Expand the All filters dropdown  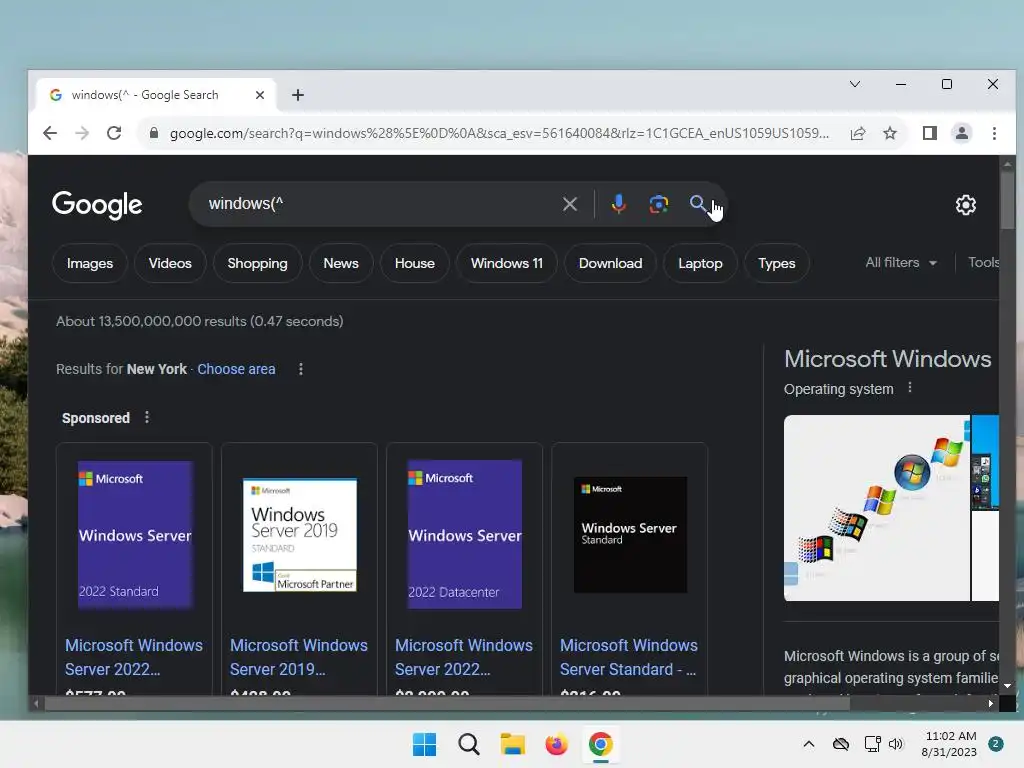pos(901,263)
